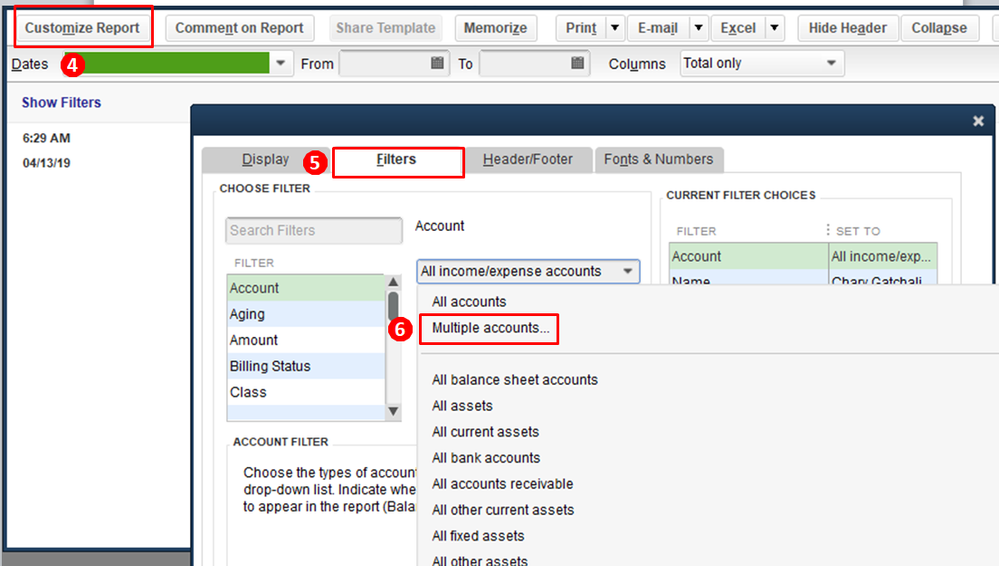Click Hide Header button
999x566 pixels.
[848, 28]
